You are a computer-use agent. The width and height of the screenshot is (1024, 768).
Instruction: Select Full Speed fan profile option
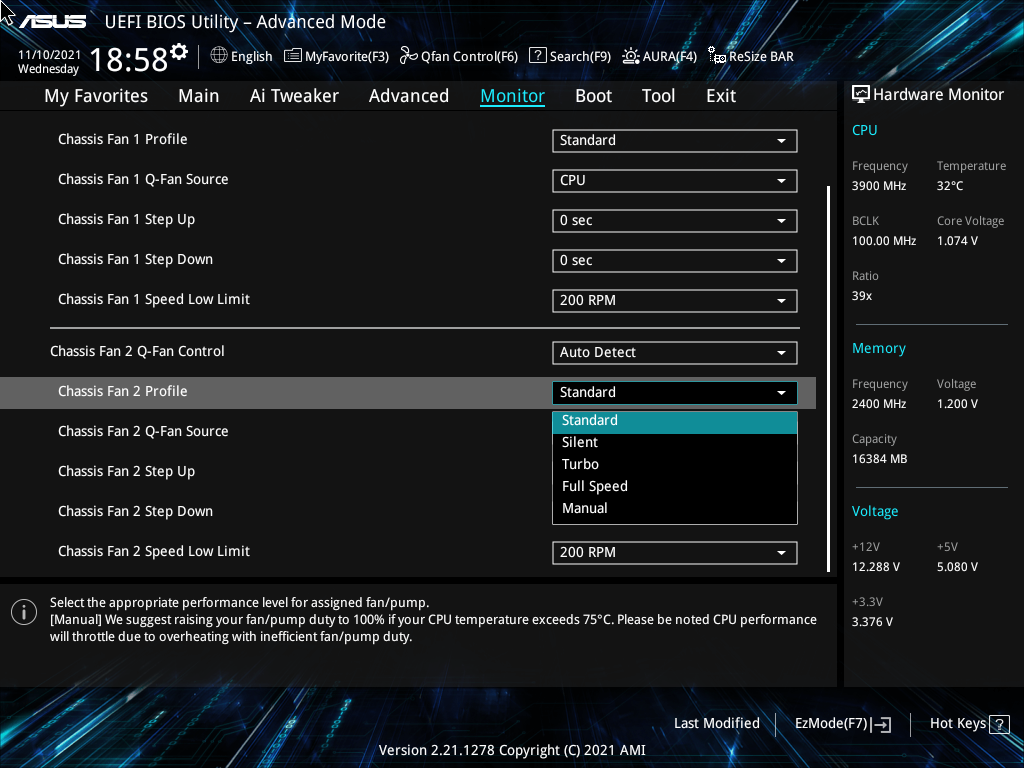[x=675, y=487]
